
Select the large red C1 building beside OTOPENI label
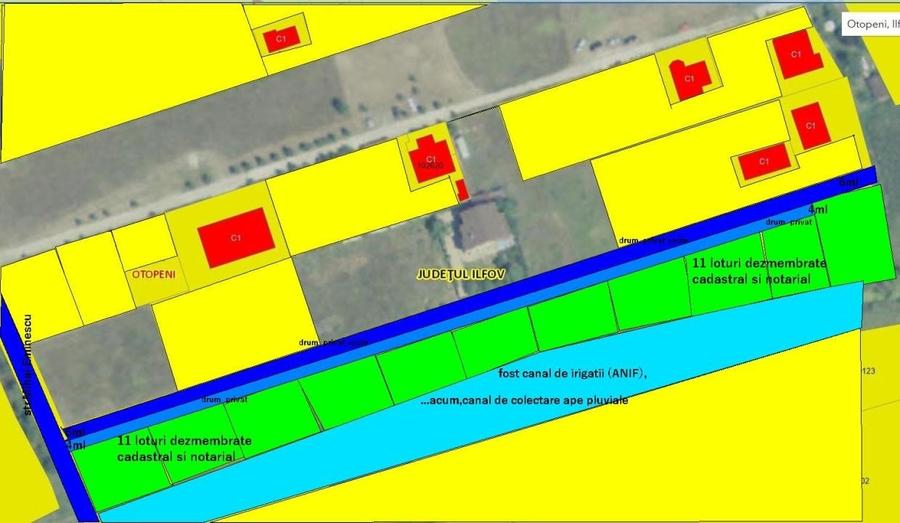(236, 238)
